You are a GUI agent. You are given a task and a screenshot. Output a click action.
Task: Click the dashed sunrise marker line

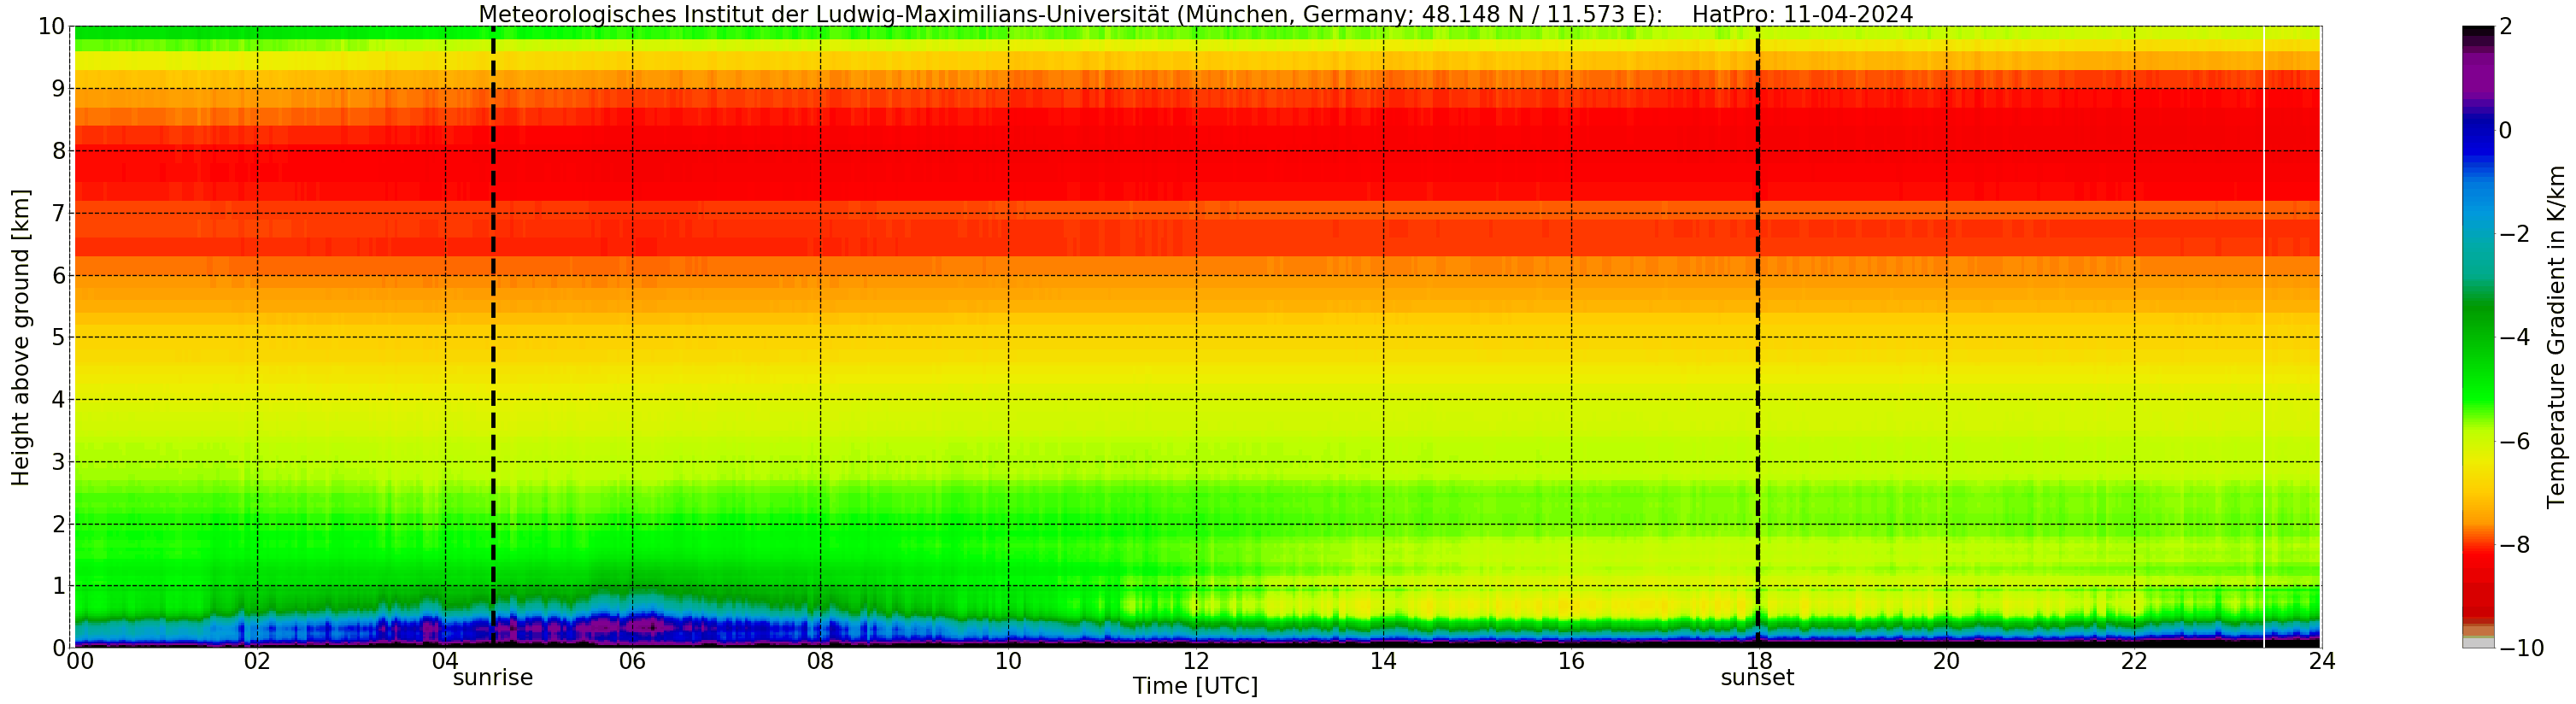tap(493, 337)
